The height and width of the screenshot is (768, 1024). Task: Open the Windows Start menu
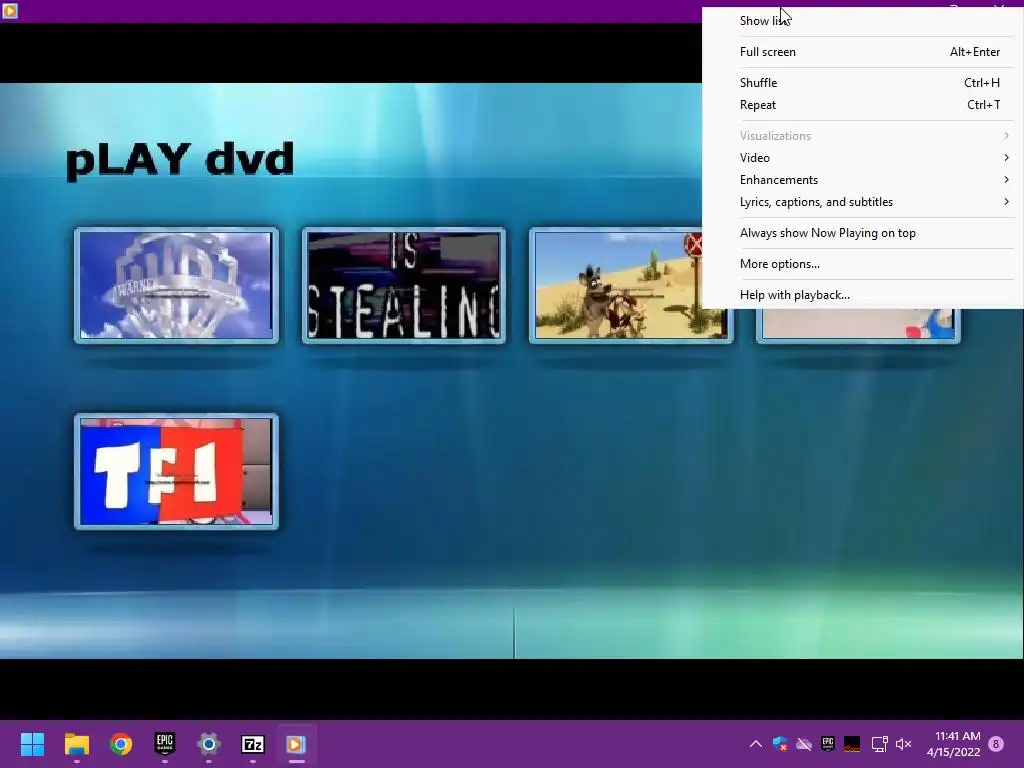[x=32, y=744]
